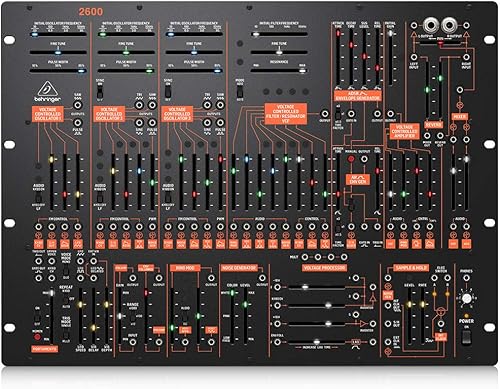The image size is (500, 389).
Task: Click the Voltage Controlled Amplifier label
Action: (x=404, y=131)
